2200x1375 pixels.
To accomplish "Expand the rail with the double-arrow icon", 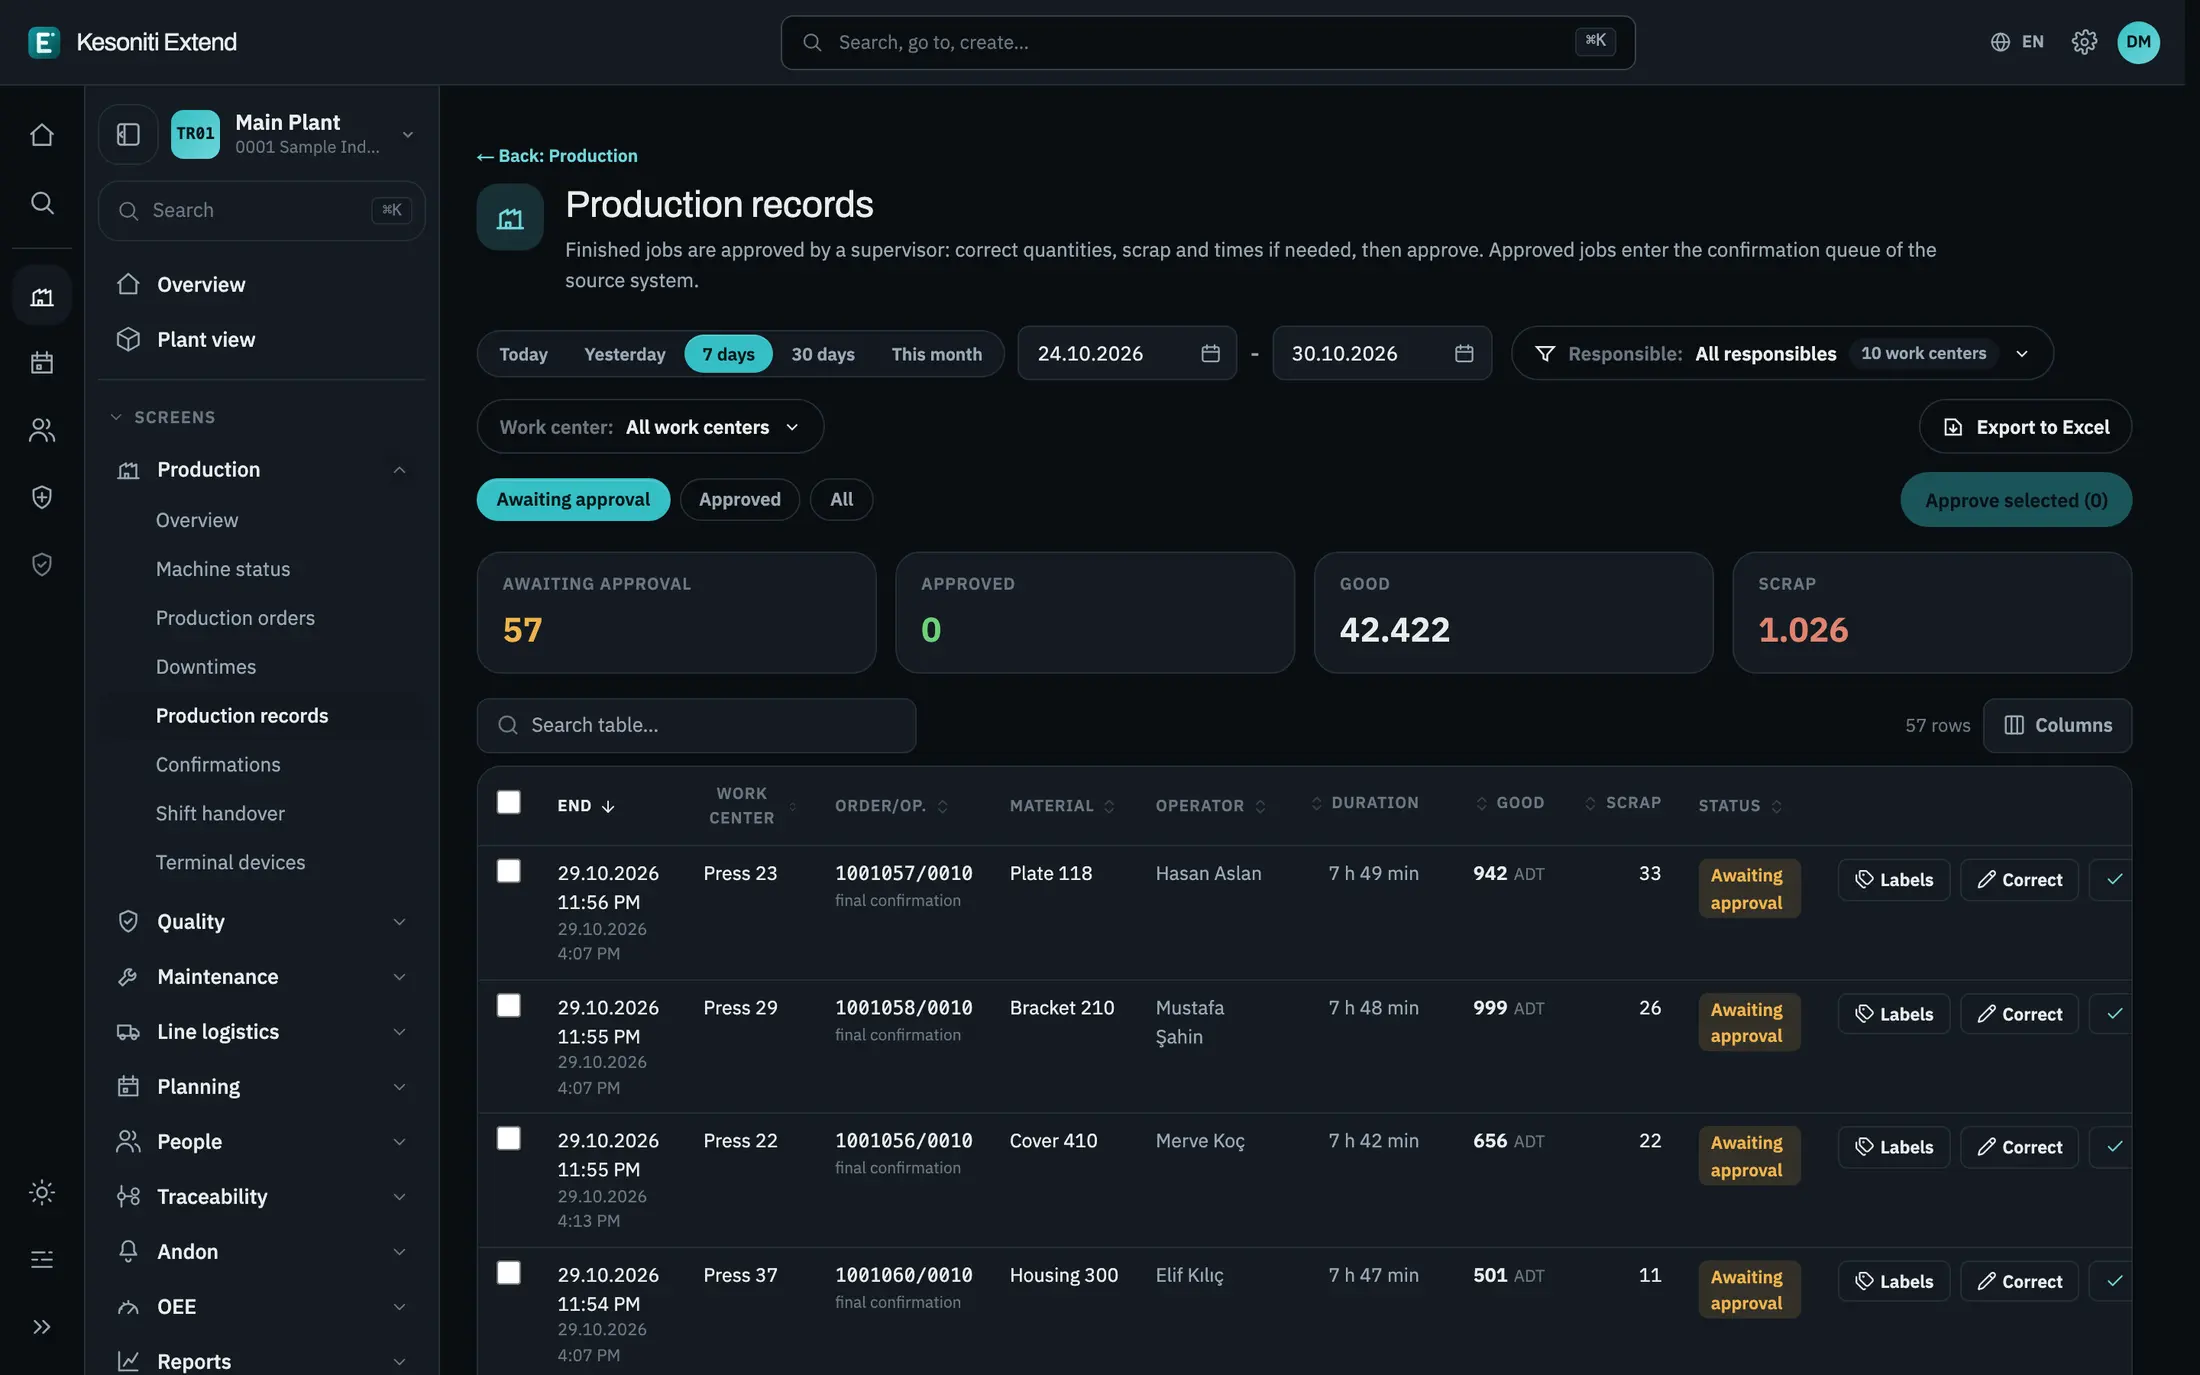I will point(42,1327).
